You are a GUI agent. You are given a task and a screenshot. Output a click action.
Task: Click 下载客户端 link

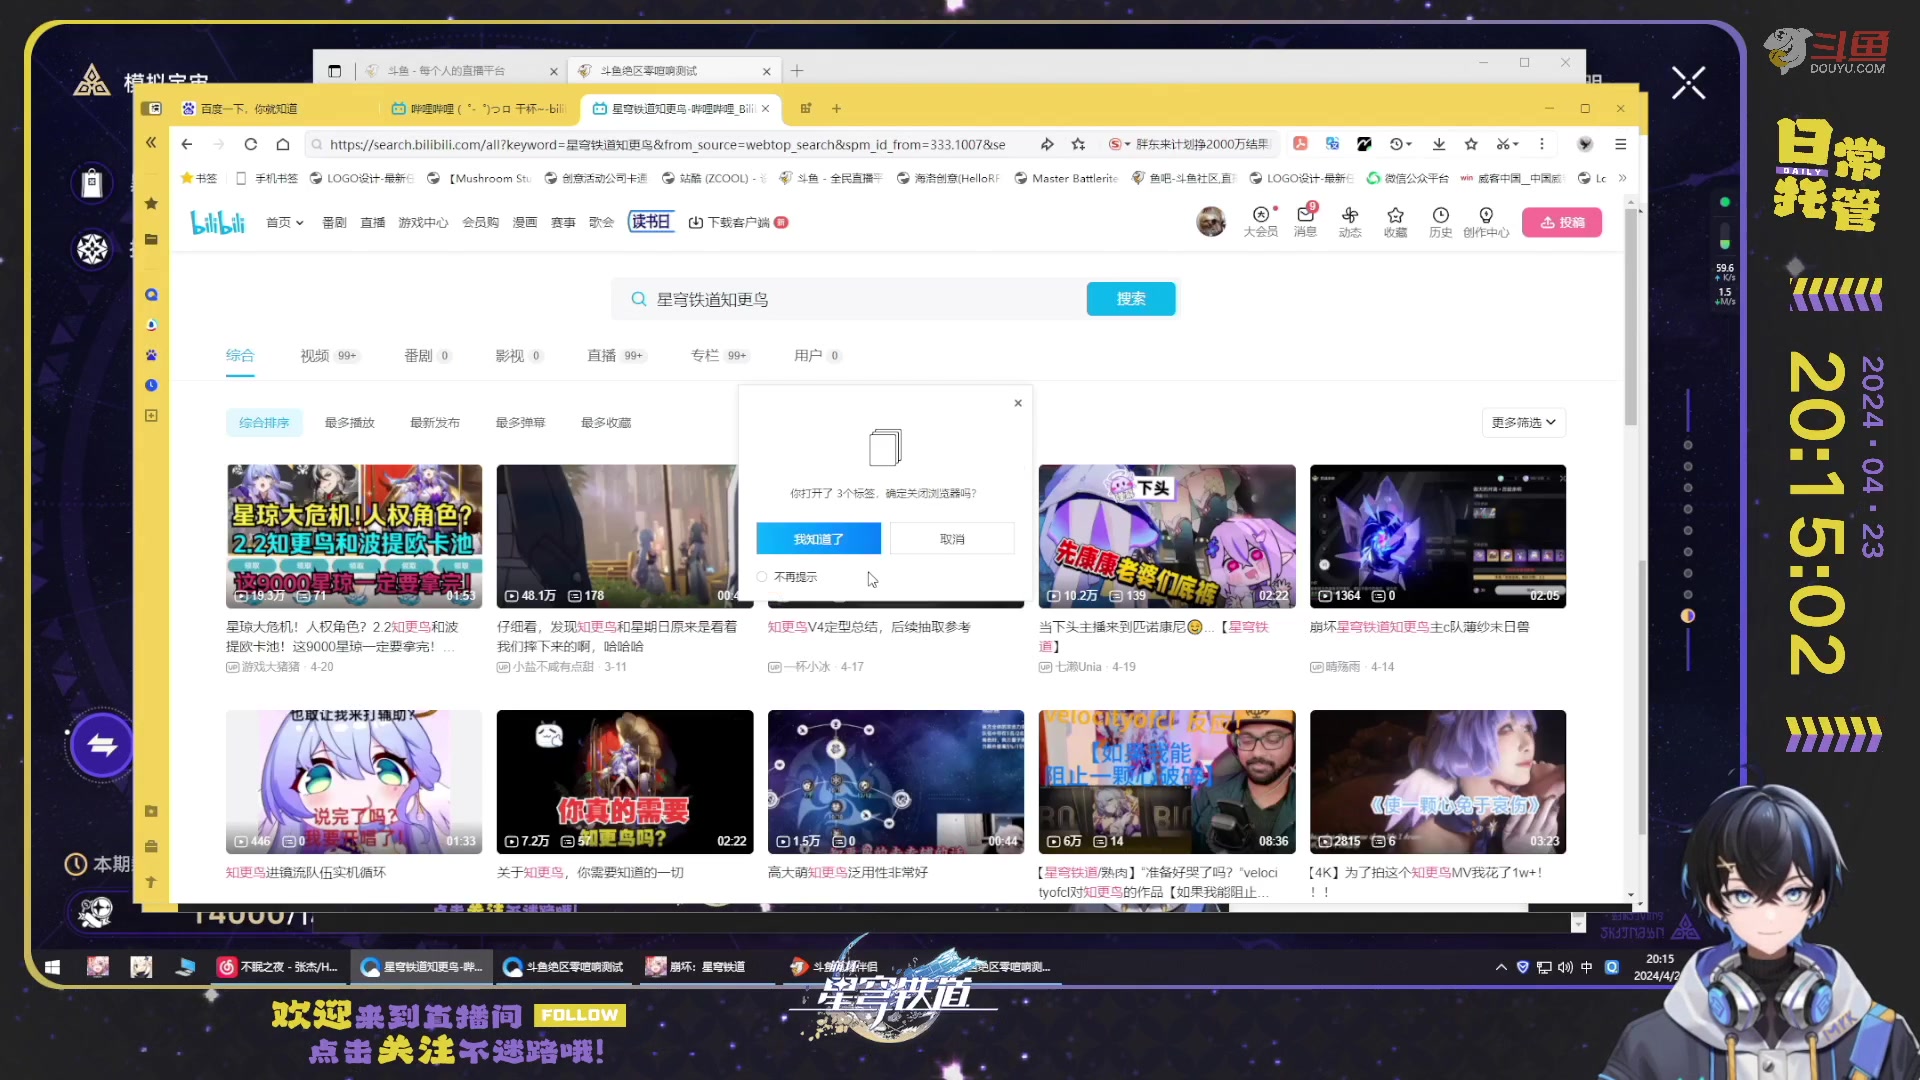pos(738,222)
